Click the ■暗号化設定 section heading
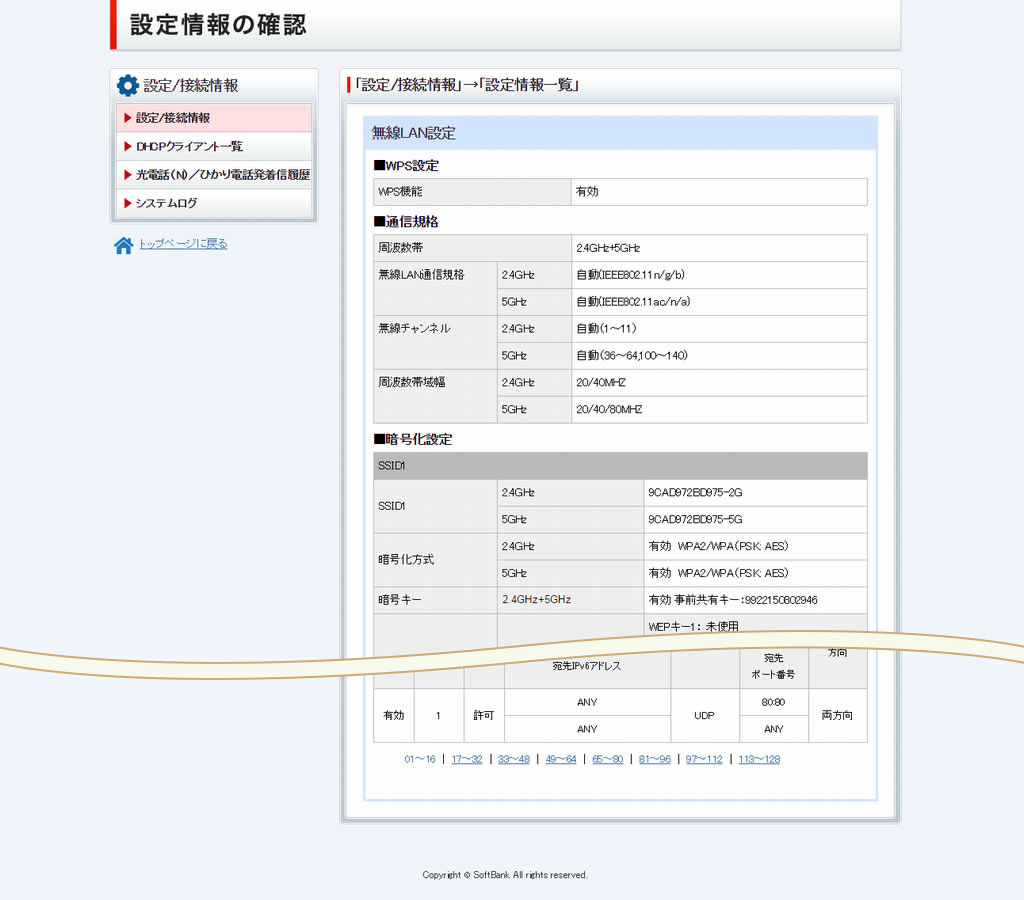 [413, 439]
